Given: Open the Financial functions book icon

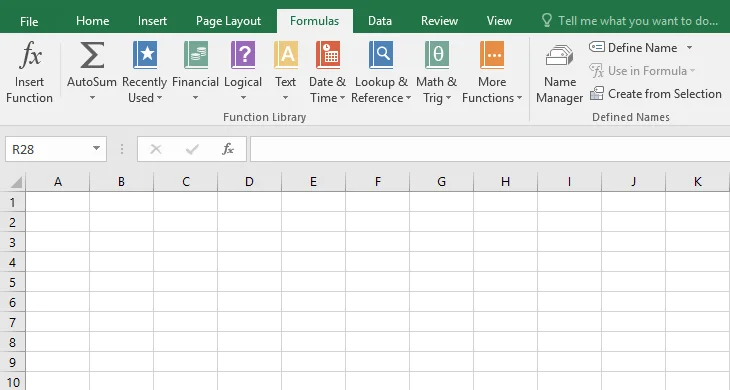Looking at the screenshot, I should [x=196, y=55].
